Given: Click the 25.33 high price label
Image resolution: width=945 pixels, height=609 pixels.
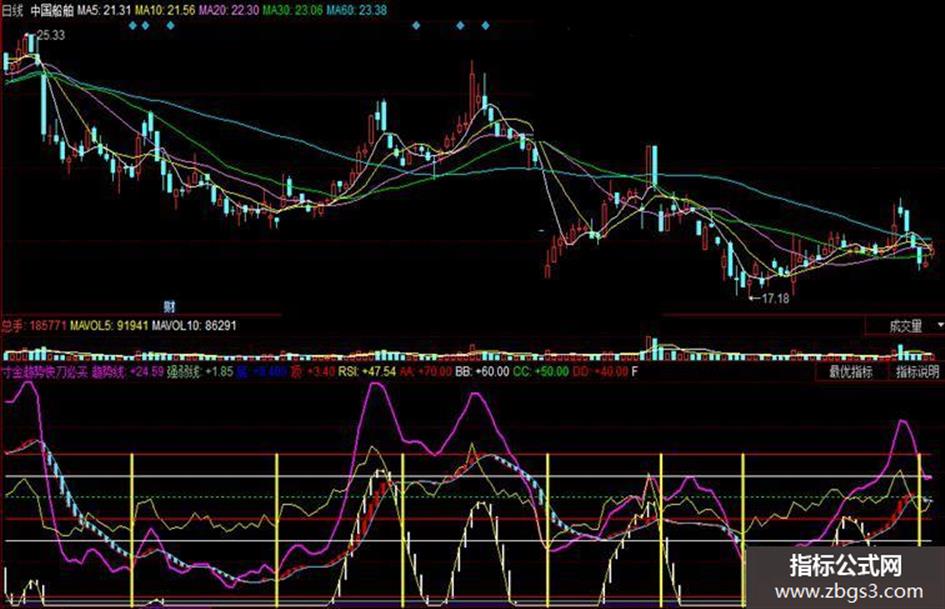Looking at the screenshot, I should coord(51,35).
